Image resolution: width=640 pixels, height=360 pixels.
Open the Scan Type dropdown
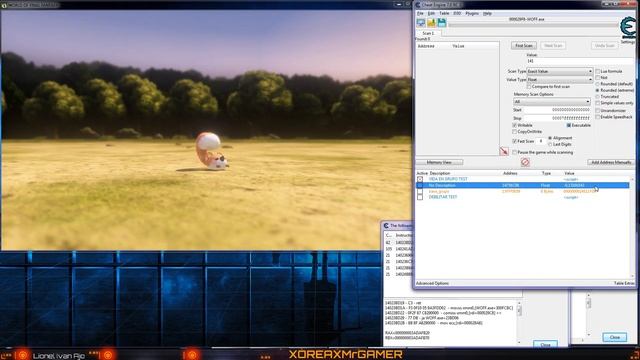click(x=560, y=71)
